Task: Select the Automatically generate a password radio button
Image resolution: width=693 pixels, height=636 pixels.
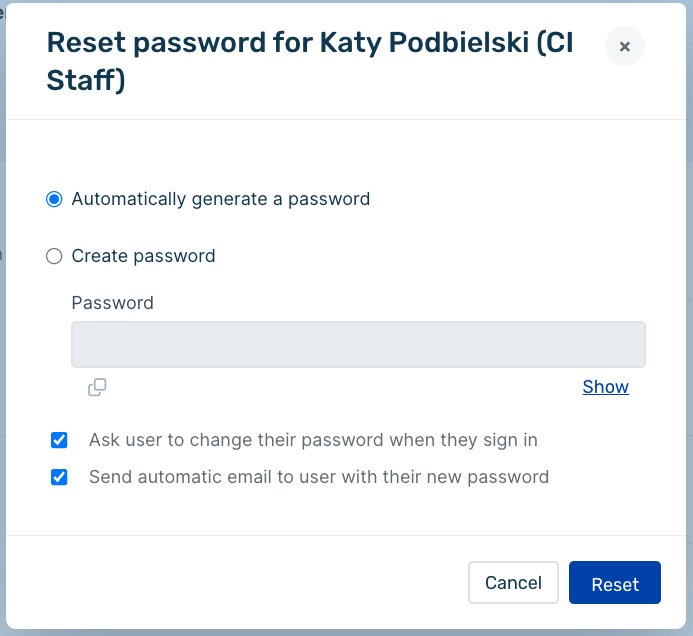Action: coord(54,199)
